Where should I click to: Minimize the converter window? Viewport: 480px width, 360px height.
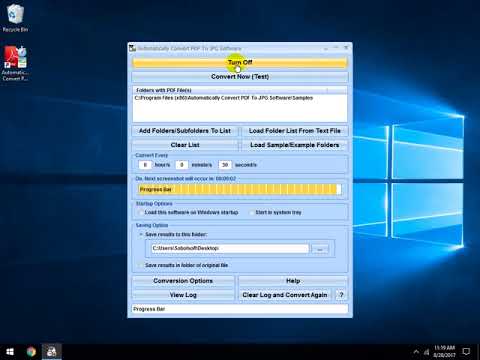point(326,48)
